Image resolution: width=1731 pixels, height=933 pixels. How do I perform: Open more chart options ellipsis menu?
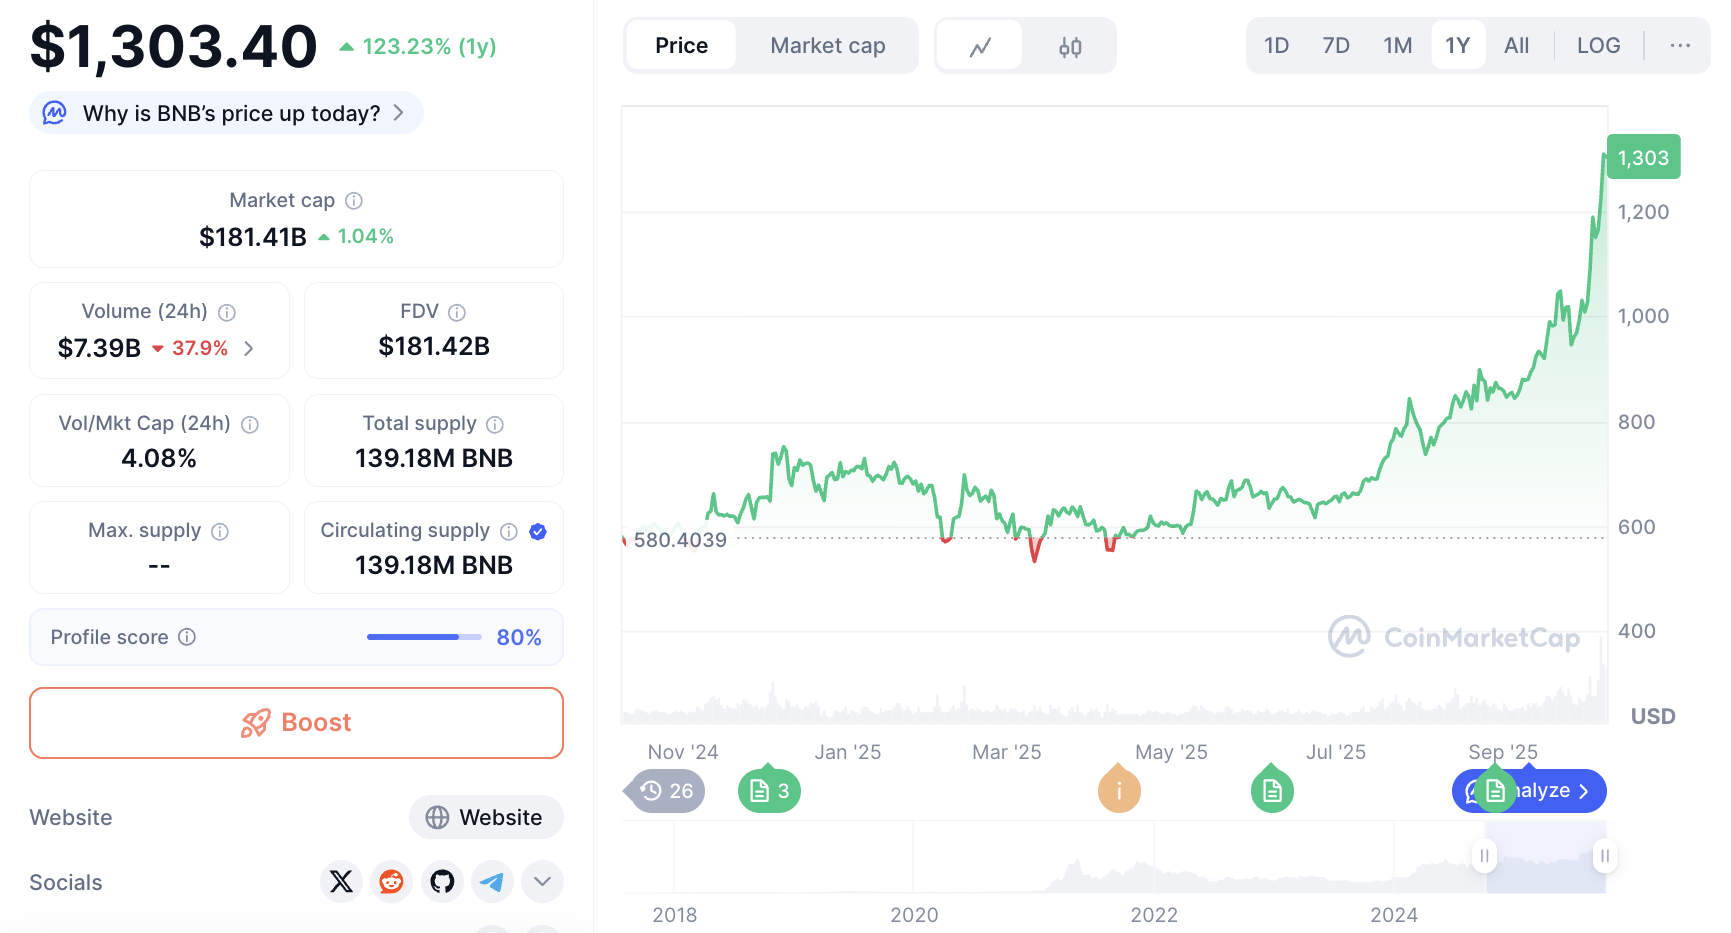point(1680,46)
